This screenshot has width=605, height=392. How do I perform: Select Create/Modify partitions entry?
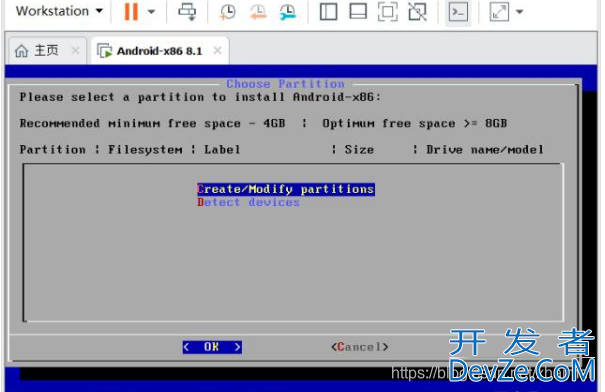click(x=286, y=189)
